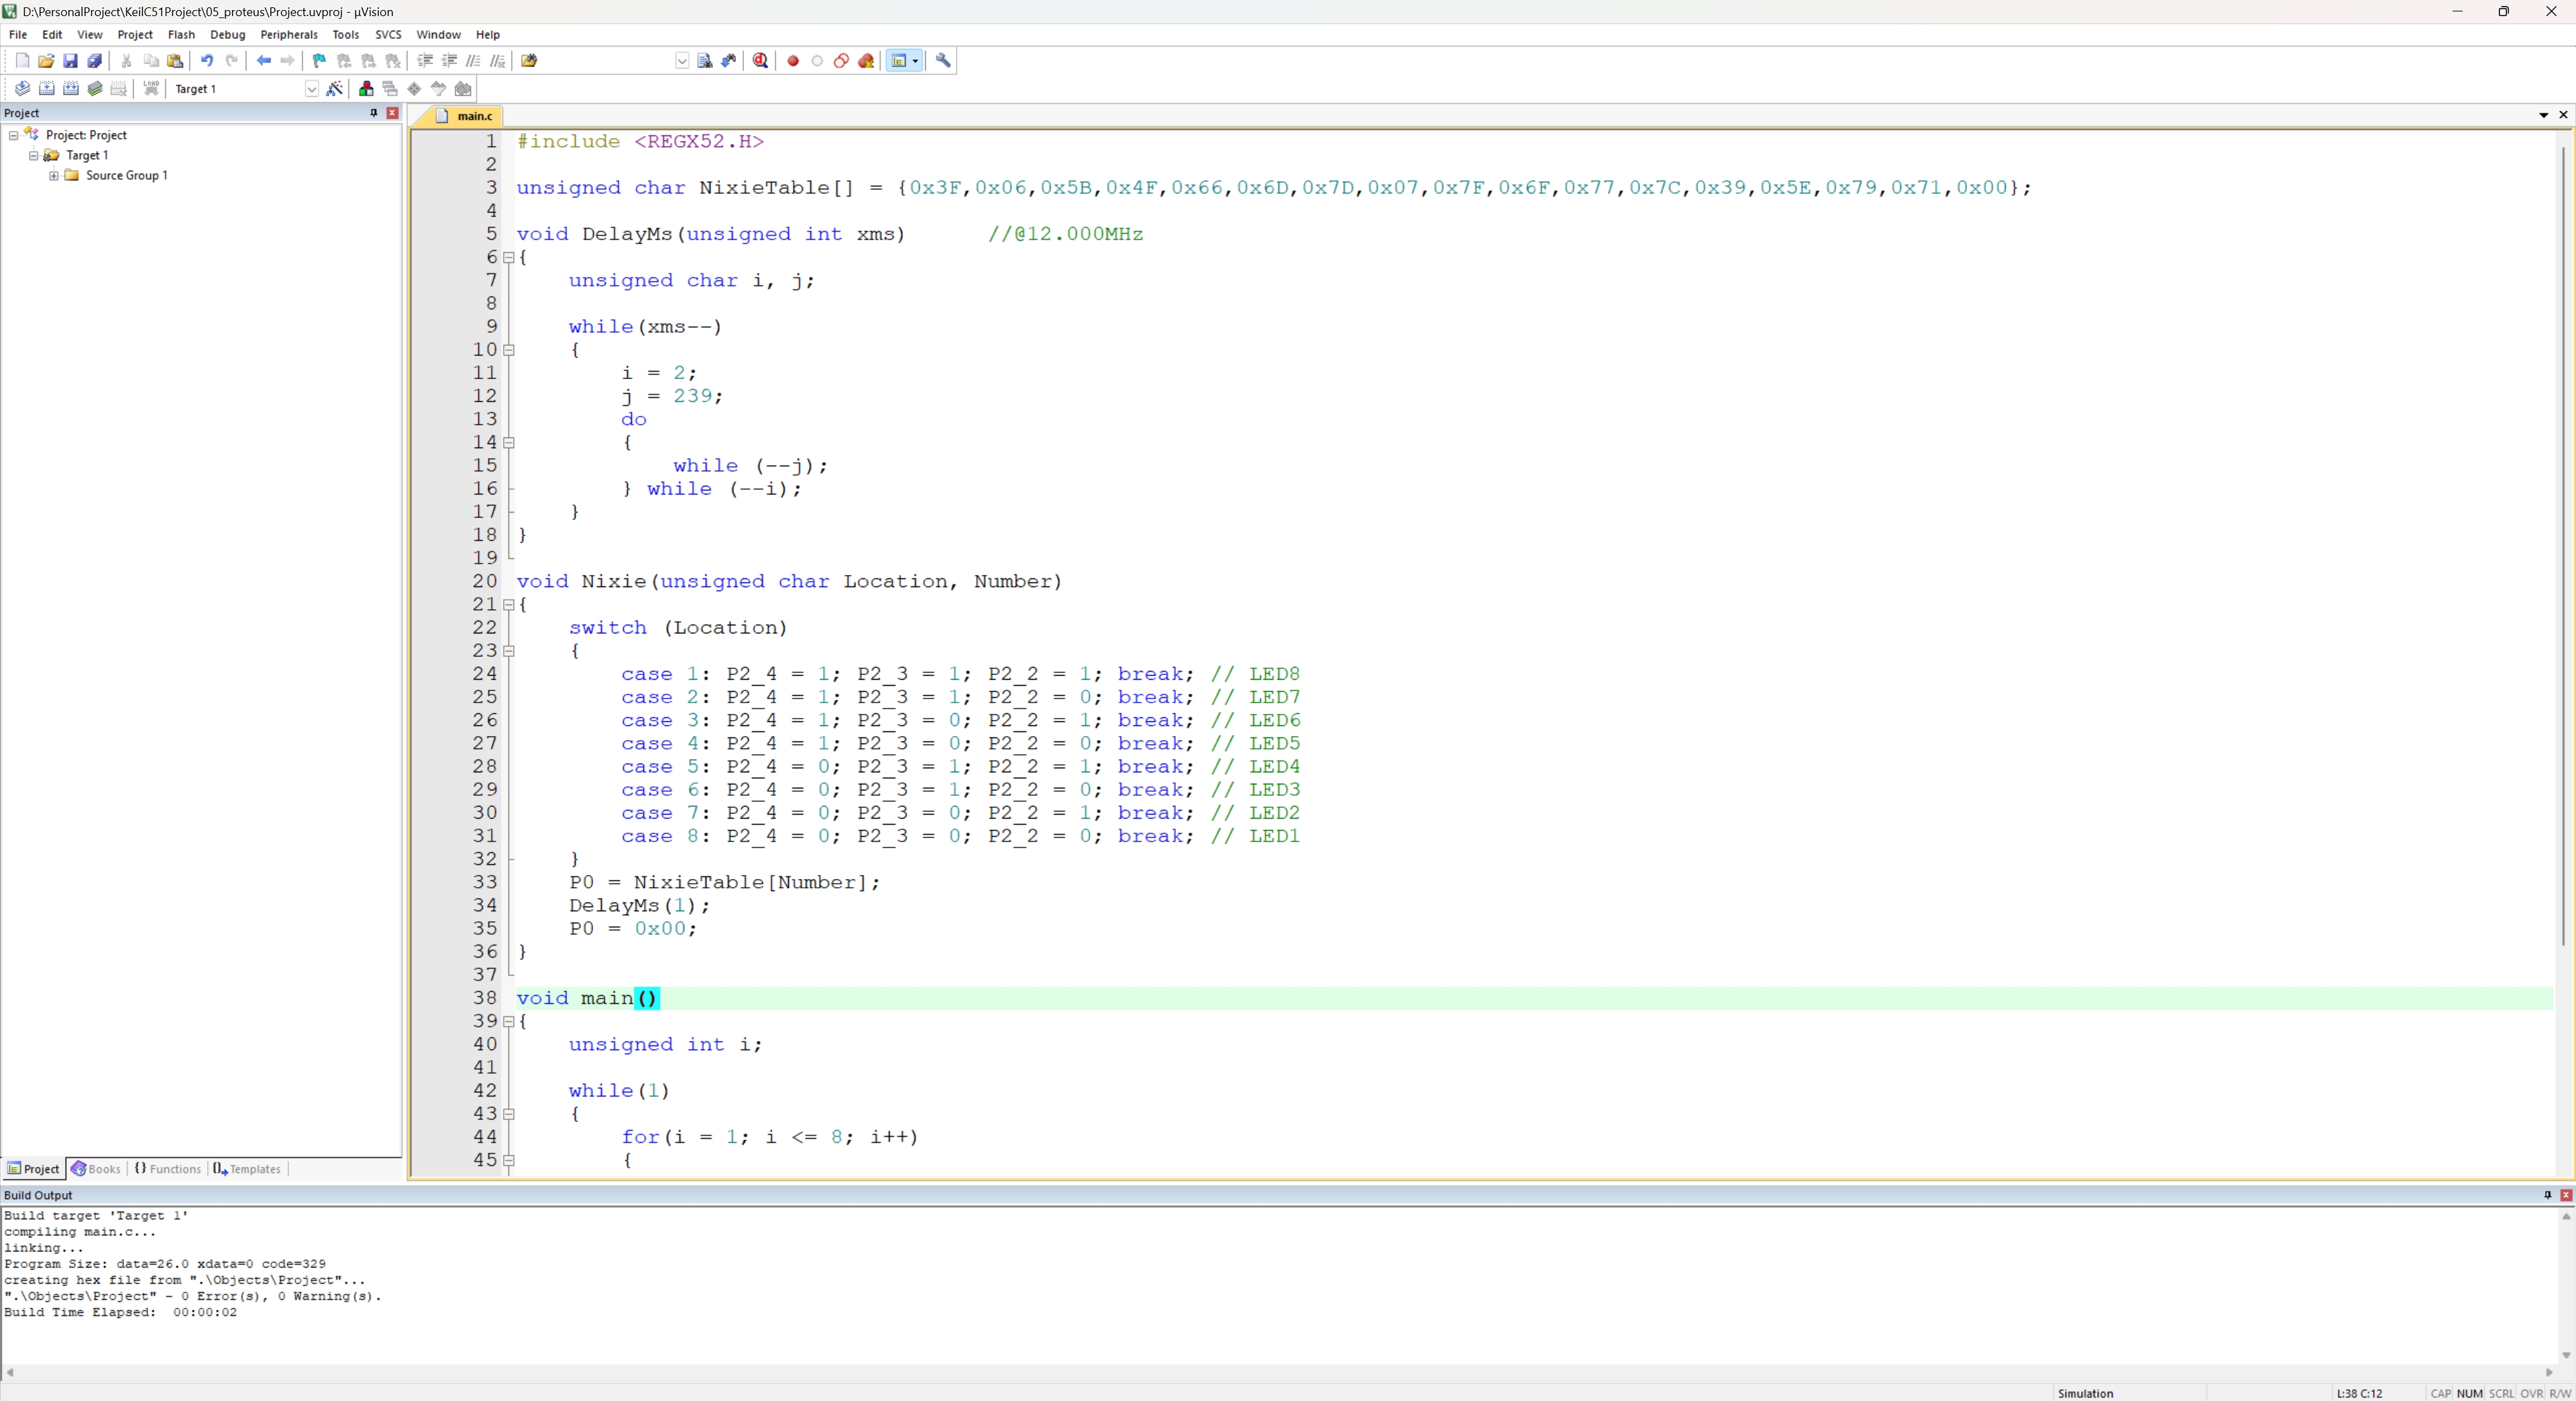Viewport: 2576px width, 1401px height.
Task: Collapse code fold at line 21
Action: click(x=509, y=604)
